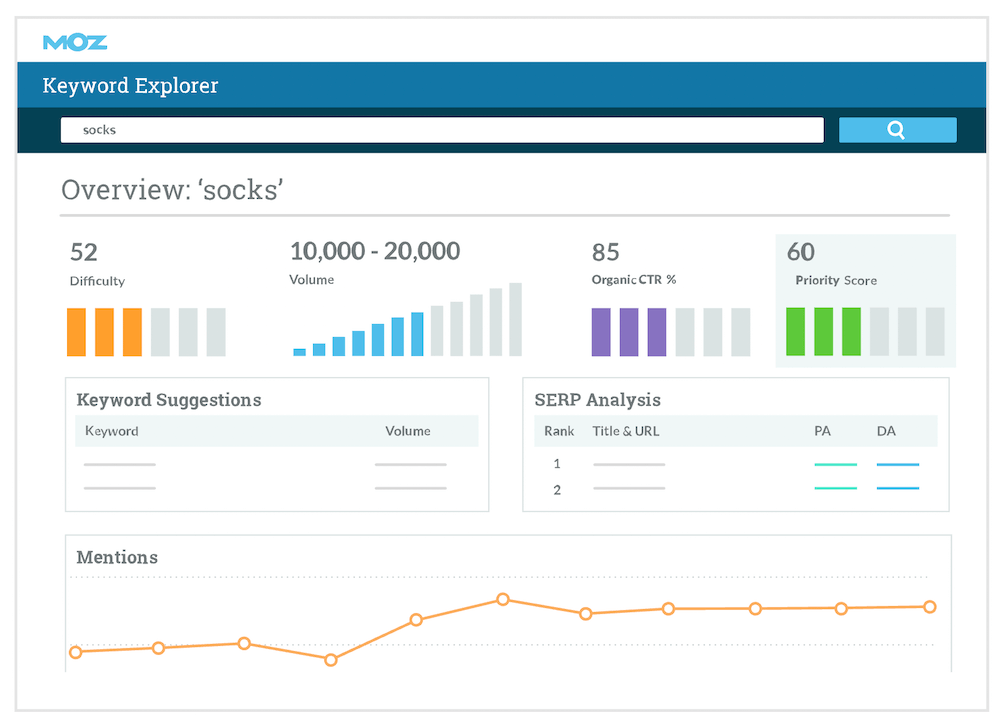Image resolution: width=1000 pixels, height=722 pixels.
Task: Sort Keyword Suggestions by 'Volume' column
Action: coord(408,431)
